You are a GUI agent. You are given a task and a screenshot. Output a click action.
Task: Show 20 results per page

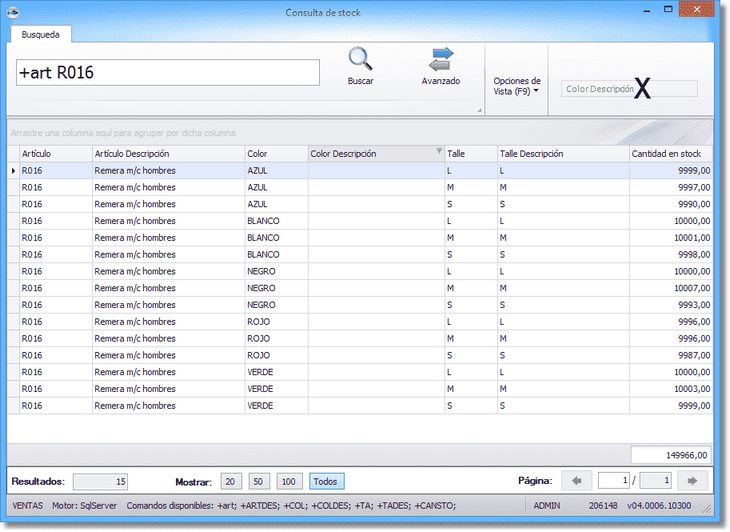[232, 481]
